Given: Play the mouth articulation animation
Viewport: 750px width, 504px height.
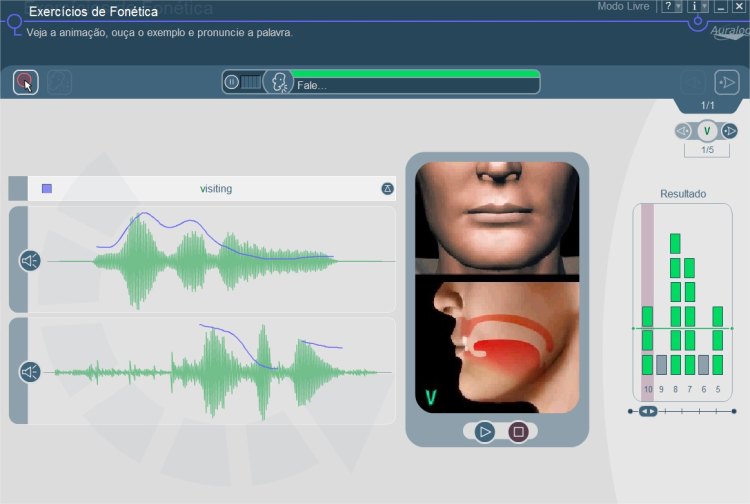Looking at the screenshot, I should click(484, 432).
